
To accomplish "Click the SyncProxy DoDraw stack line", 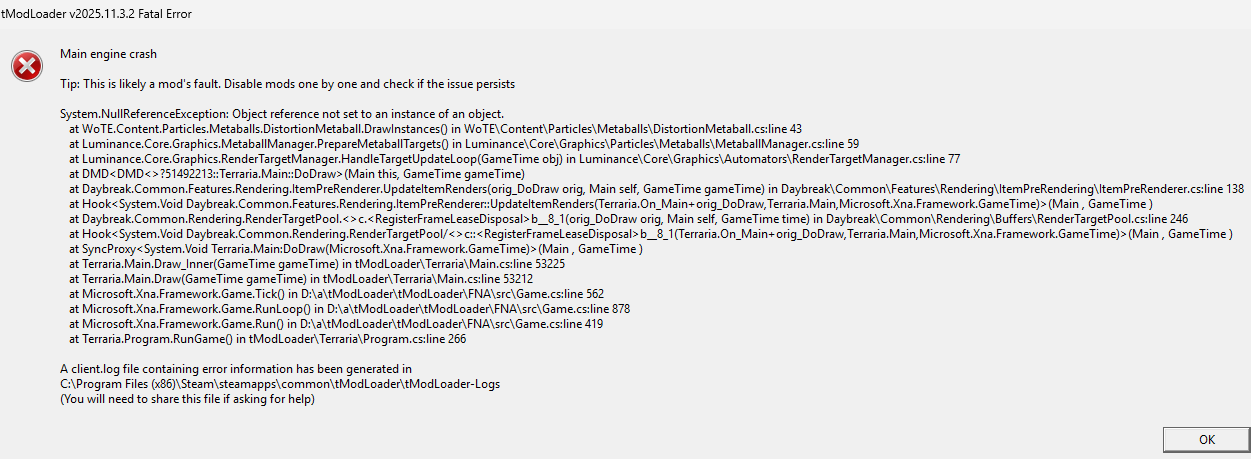I will click(355, 249).
